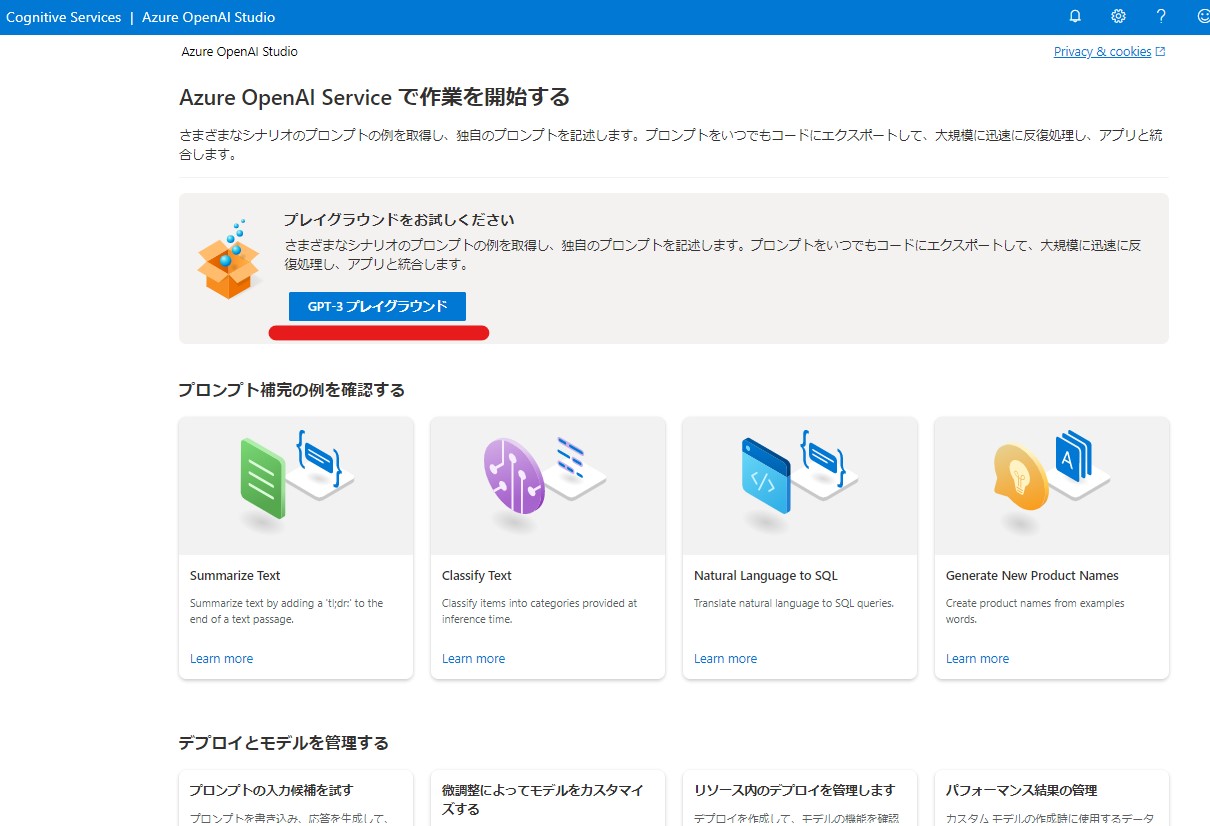
Task: Open the feedback smiley icon
Action: pos(1203,16)
